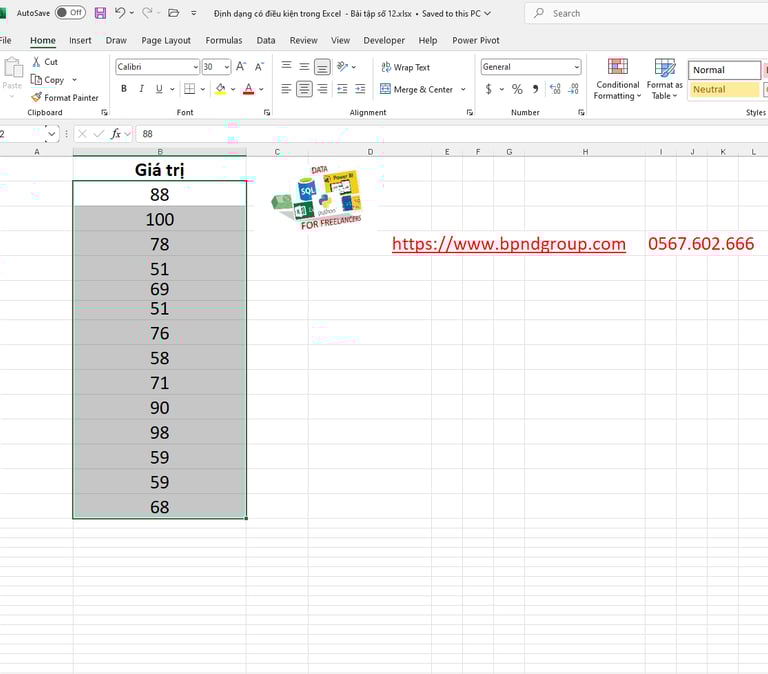Screen dimensions: 768x674
Task: Click the Open folder icon
Action: [173, 13]
